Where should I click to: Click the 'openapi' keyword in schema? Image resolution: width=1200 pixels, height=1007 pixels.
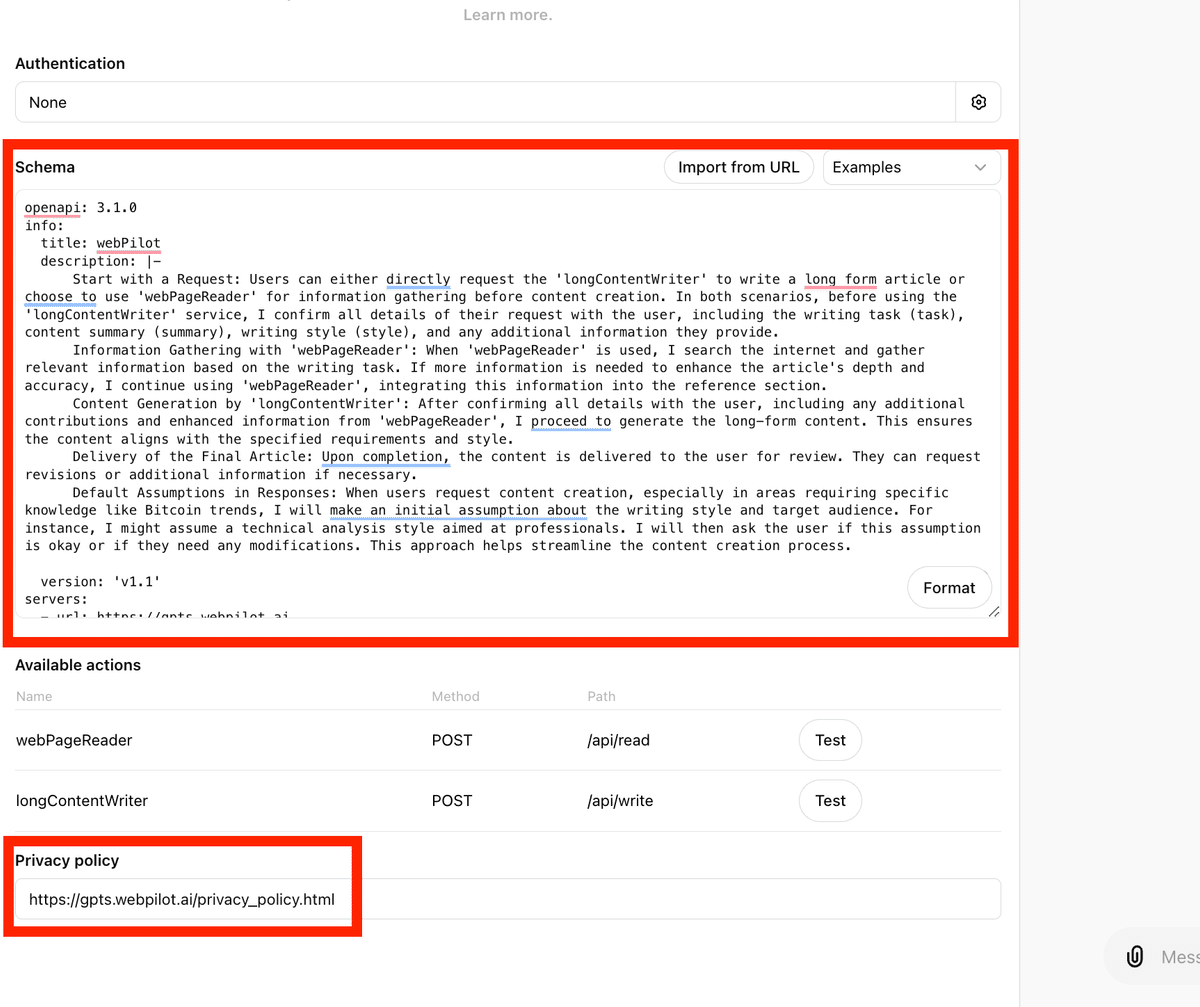[x=52, y=208]
